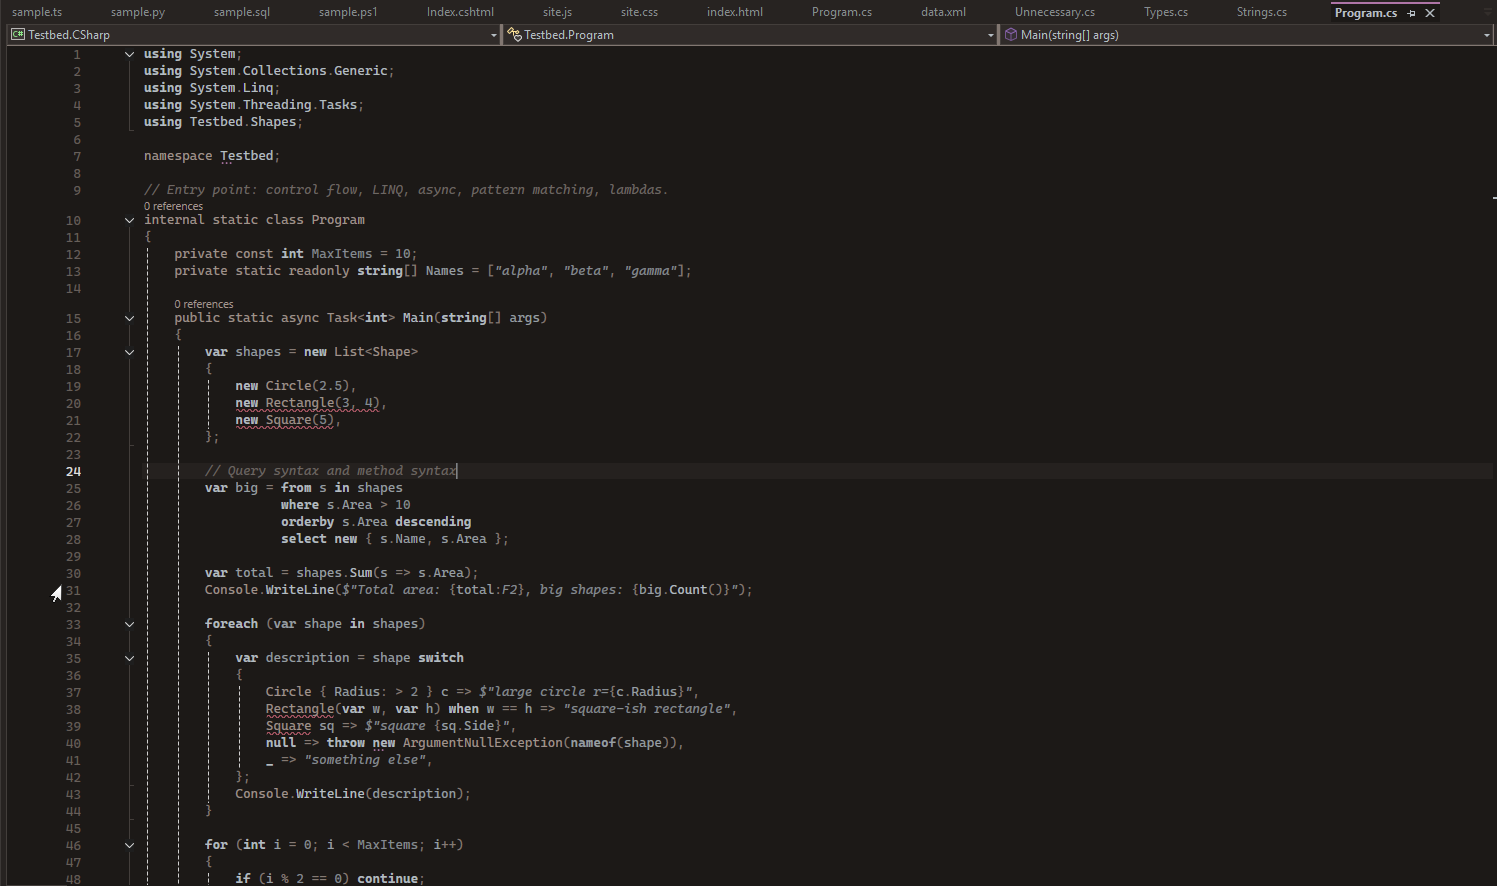Switch to the sample.py tab
This screenshot has width=1497, height=886.
[138, 12]
